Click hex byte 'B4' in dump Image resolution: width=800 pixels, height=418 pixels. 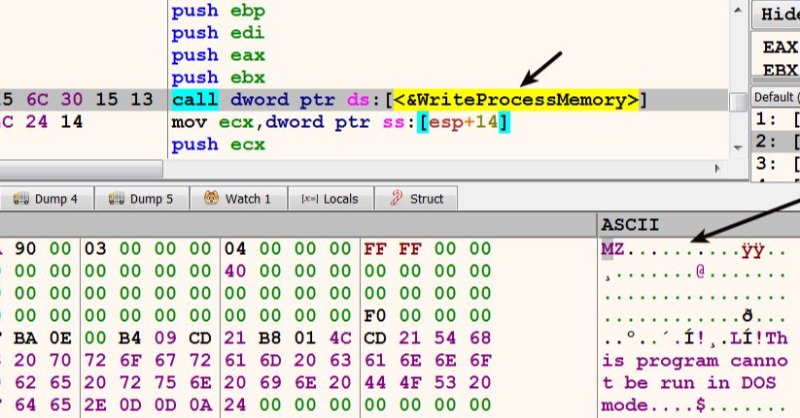point(131,338)
